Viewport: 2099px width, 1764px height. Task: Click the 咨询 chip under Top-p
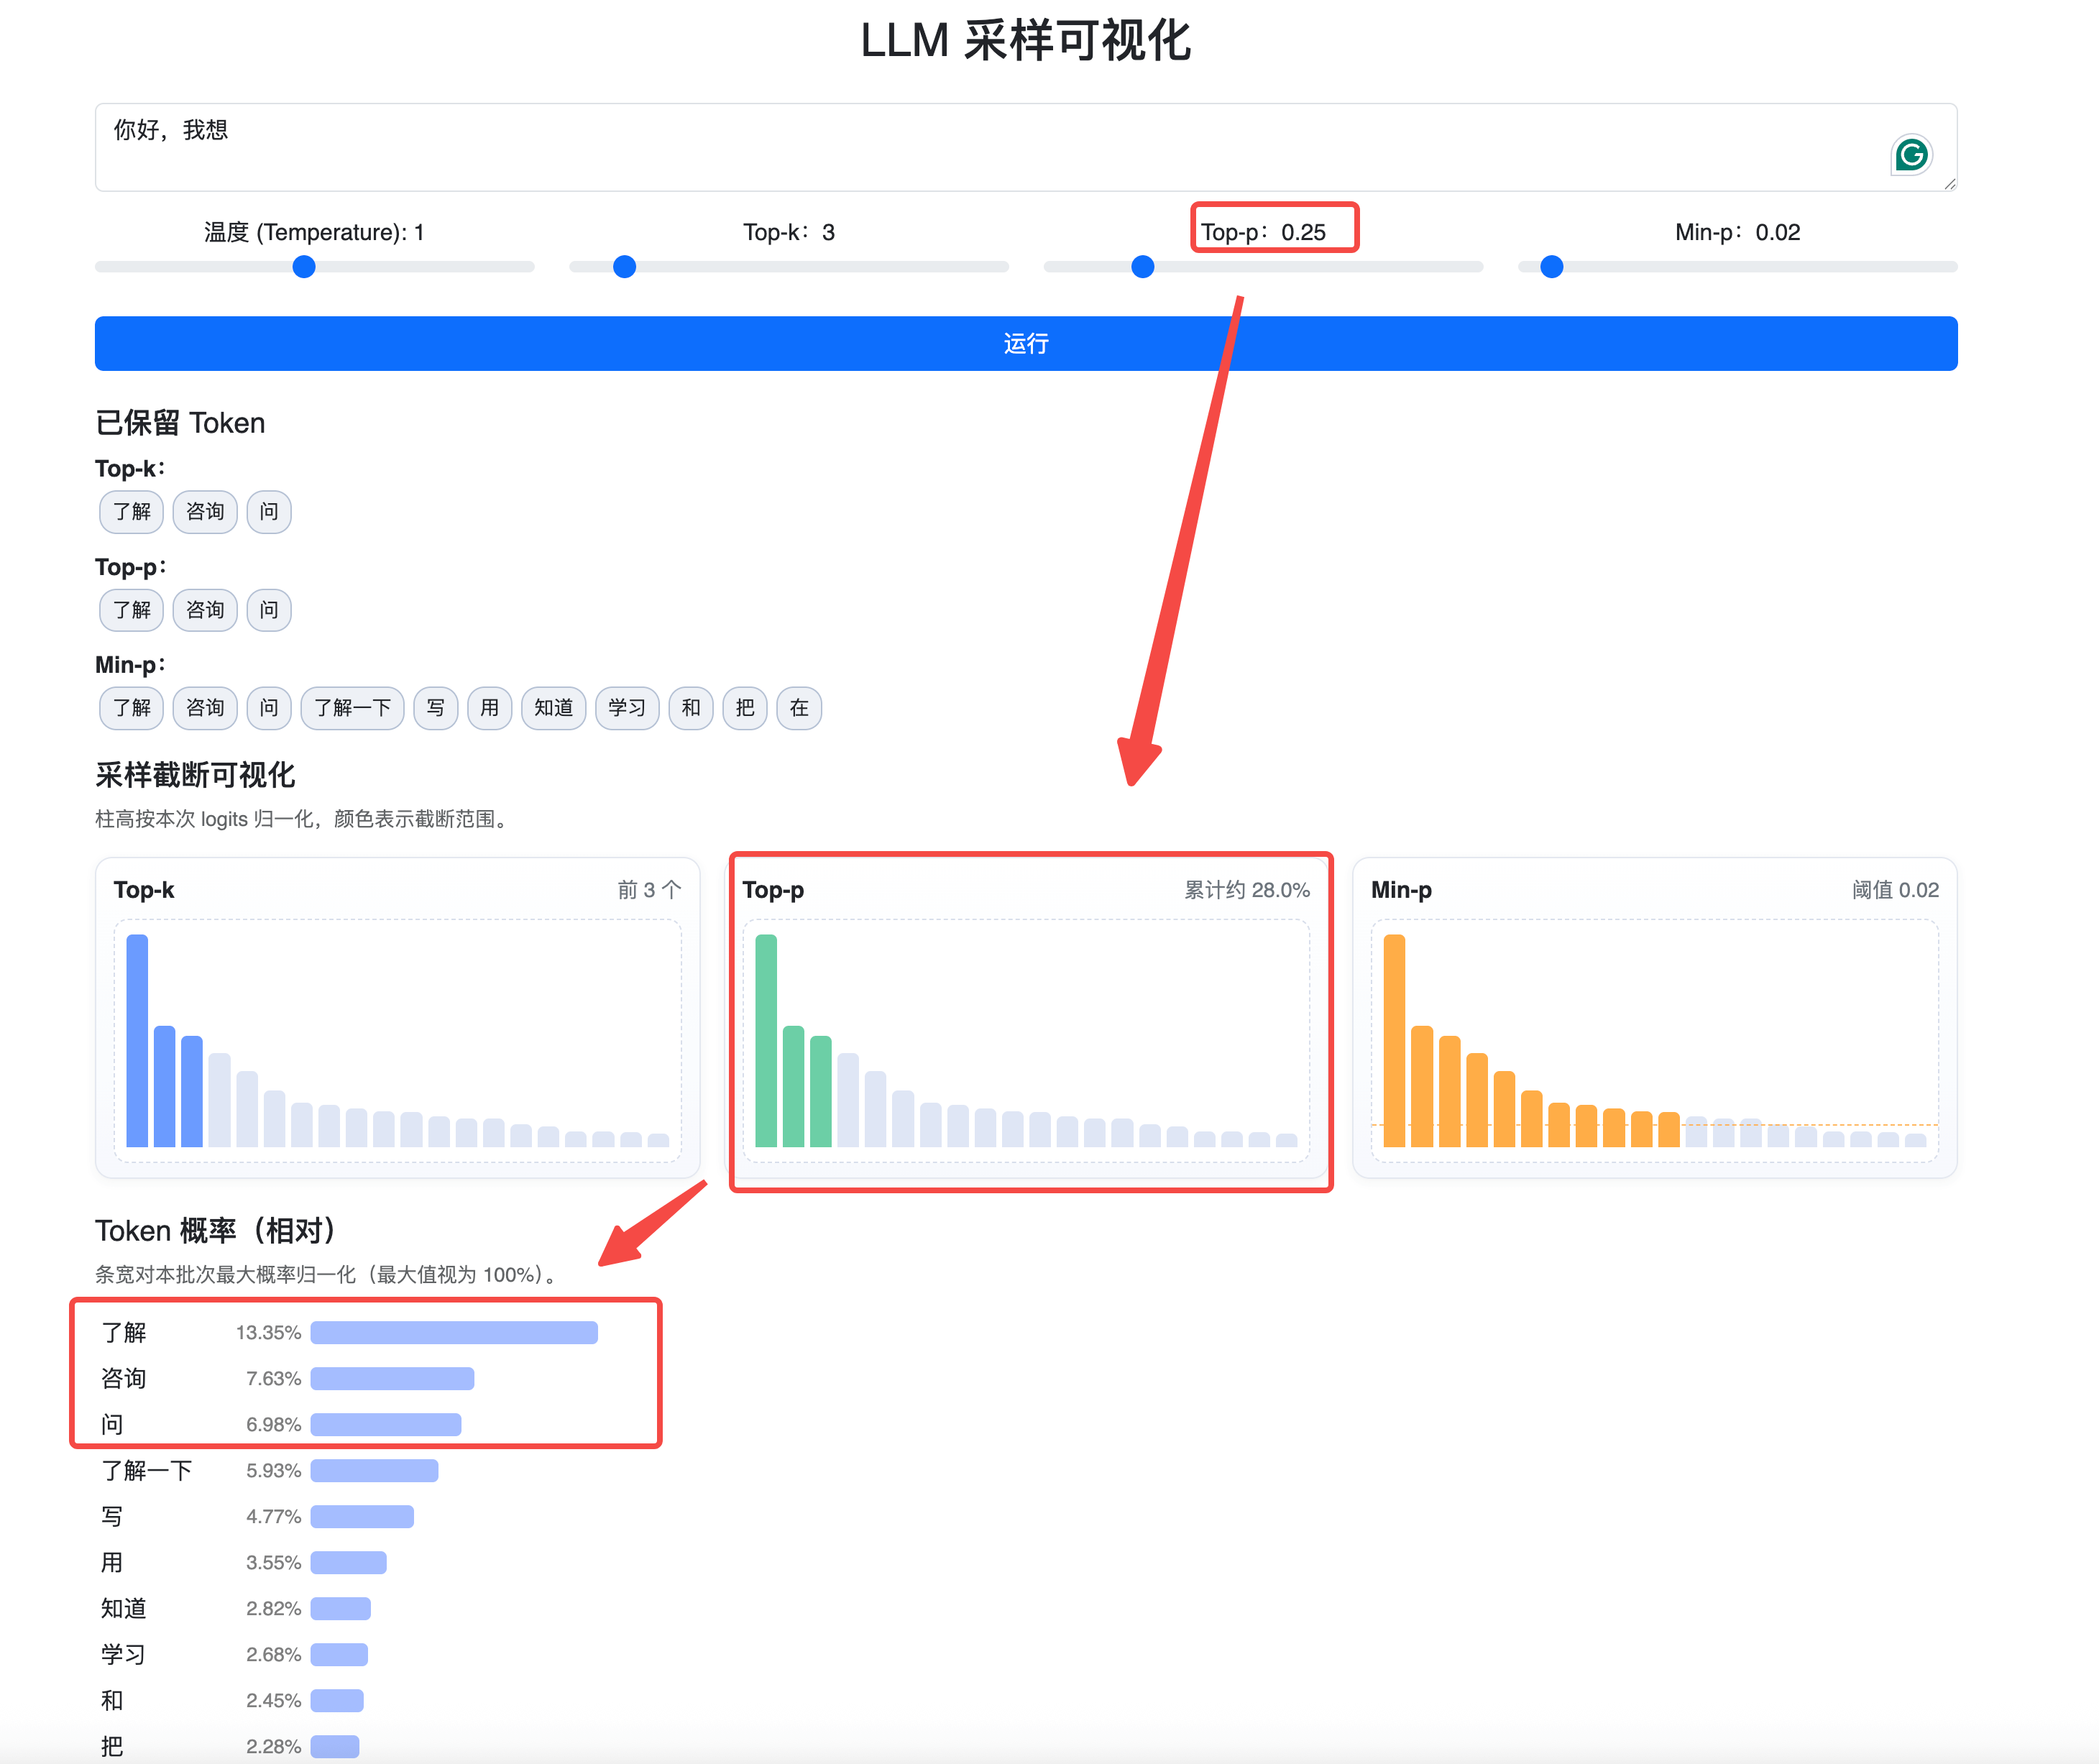coord(205,610)
